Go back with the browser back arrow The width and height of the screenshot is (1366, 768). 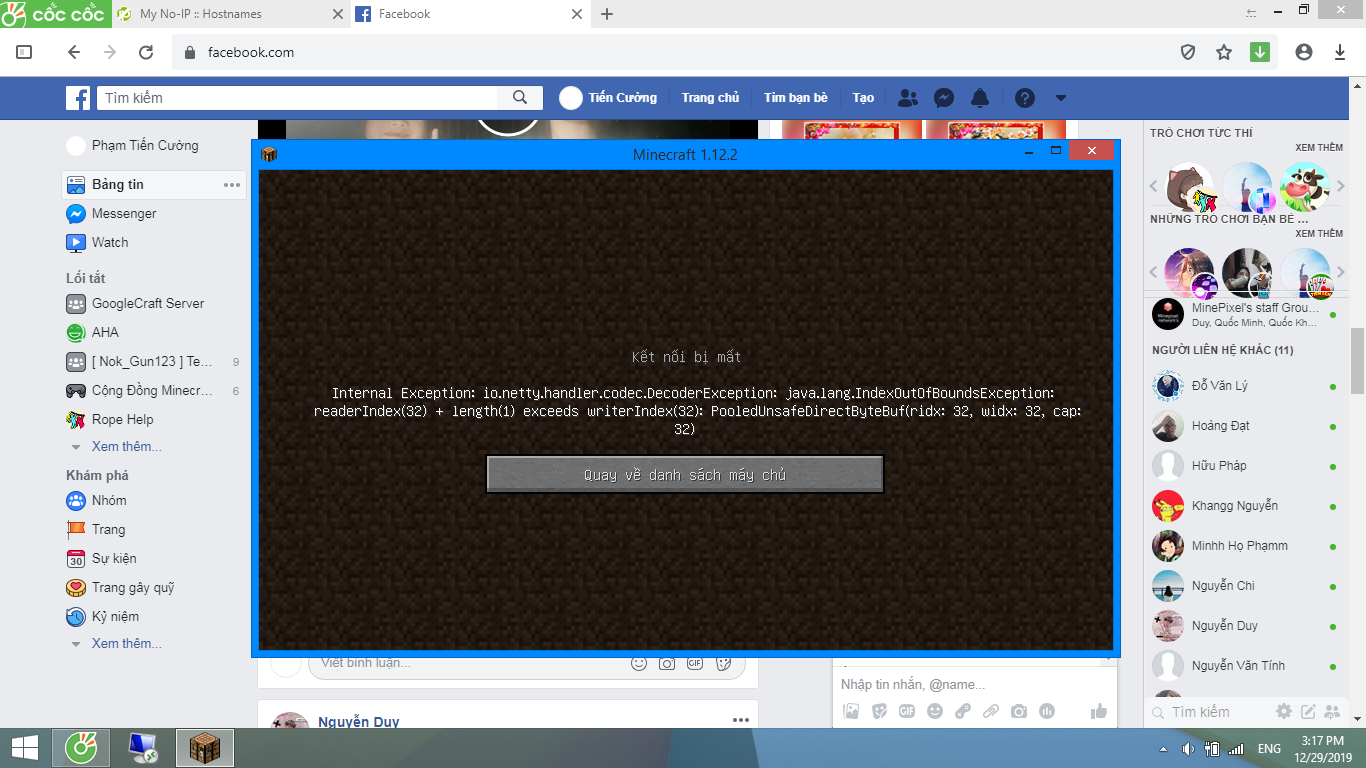(x=74, y=52)
